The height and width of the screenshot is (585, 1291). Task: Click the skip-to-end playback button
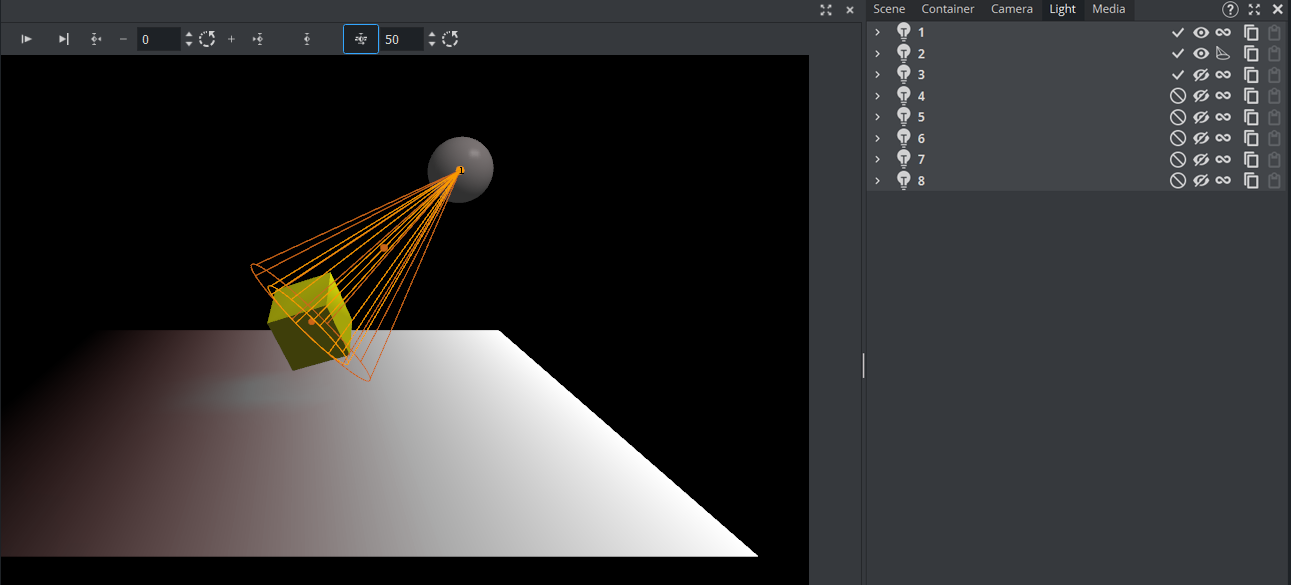pos(63,39)
